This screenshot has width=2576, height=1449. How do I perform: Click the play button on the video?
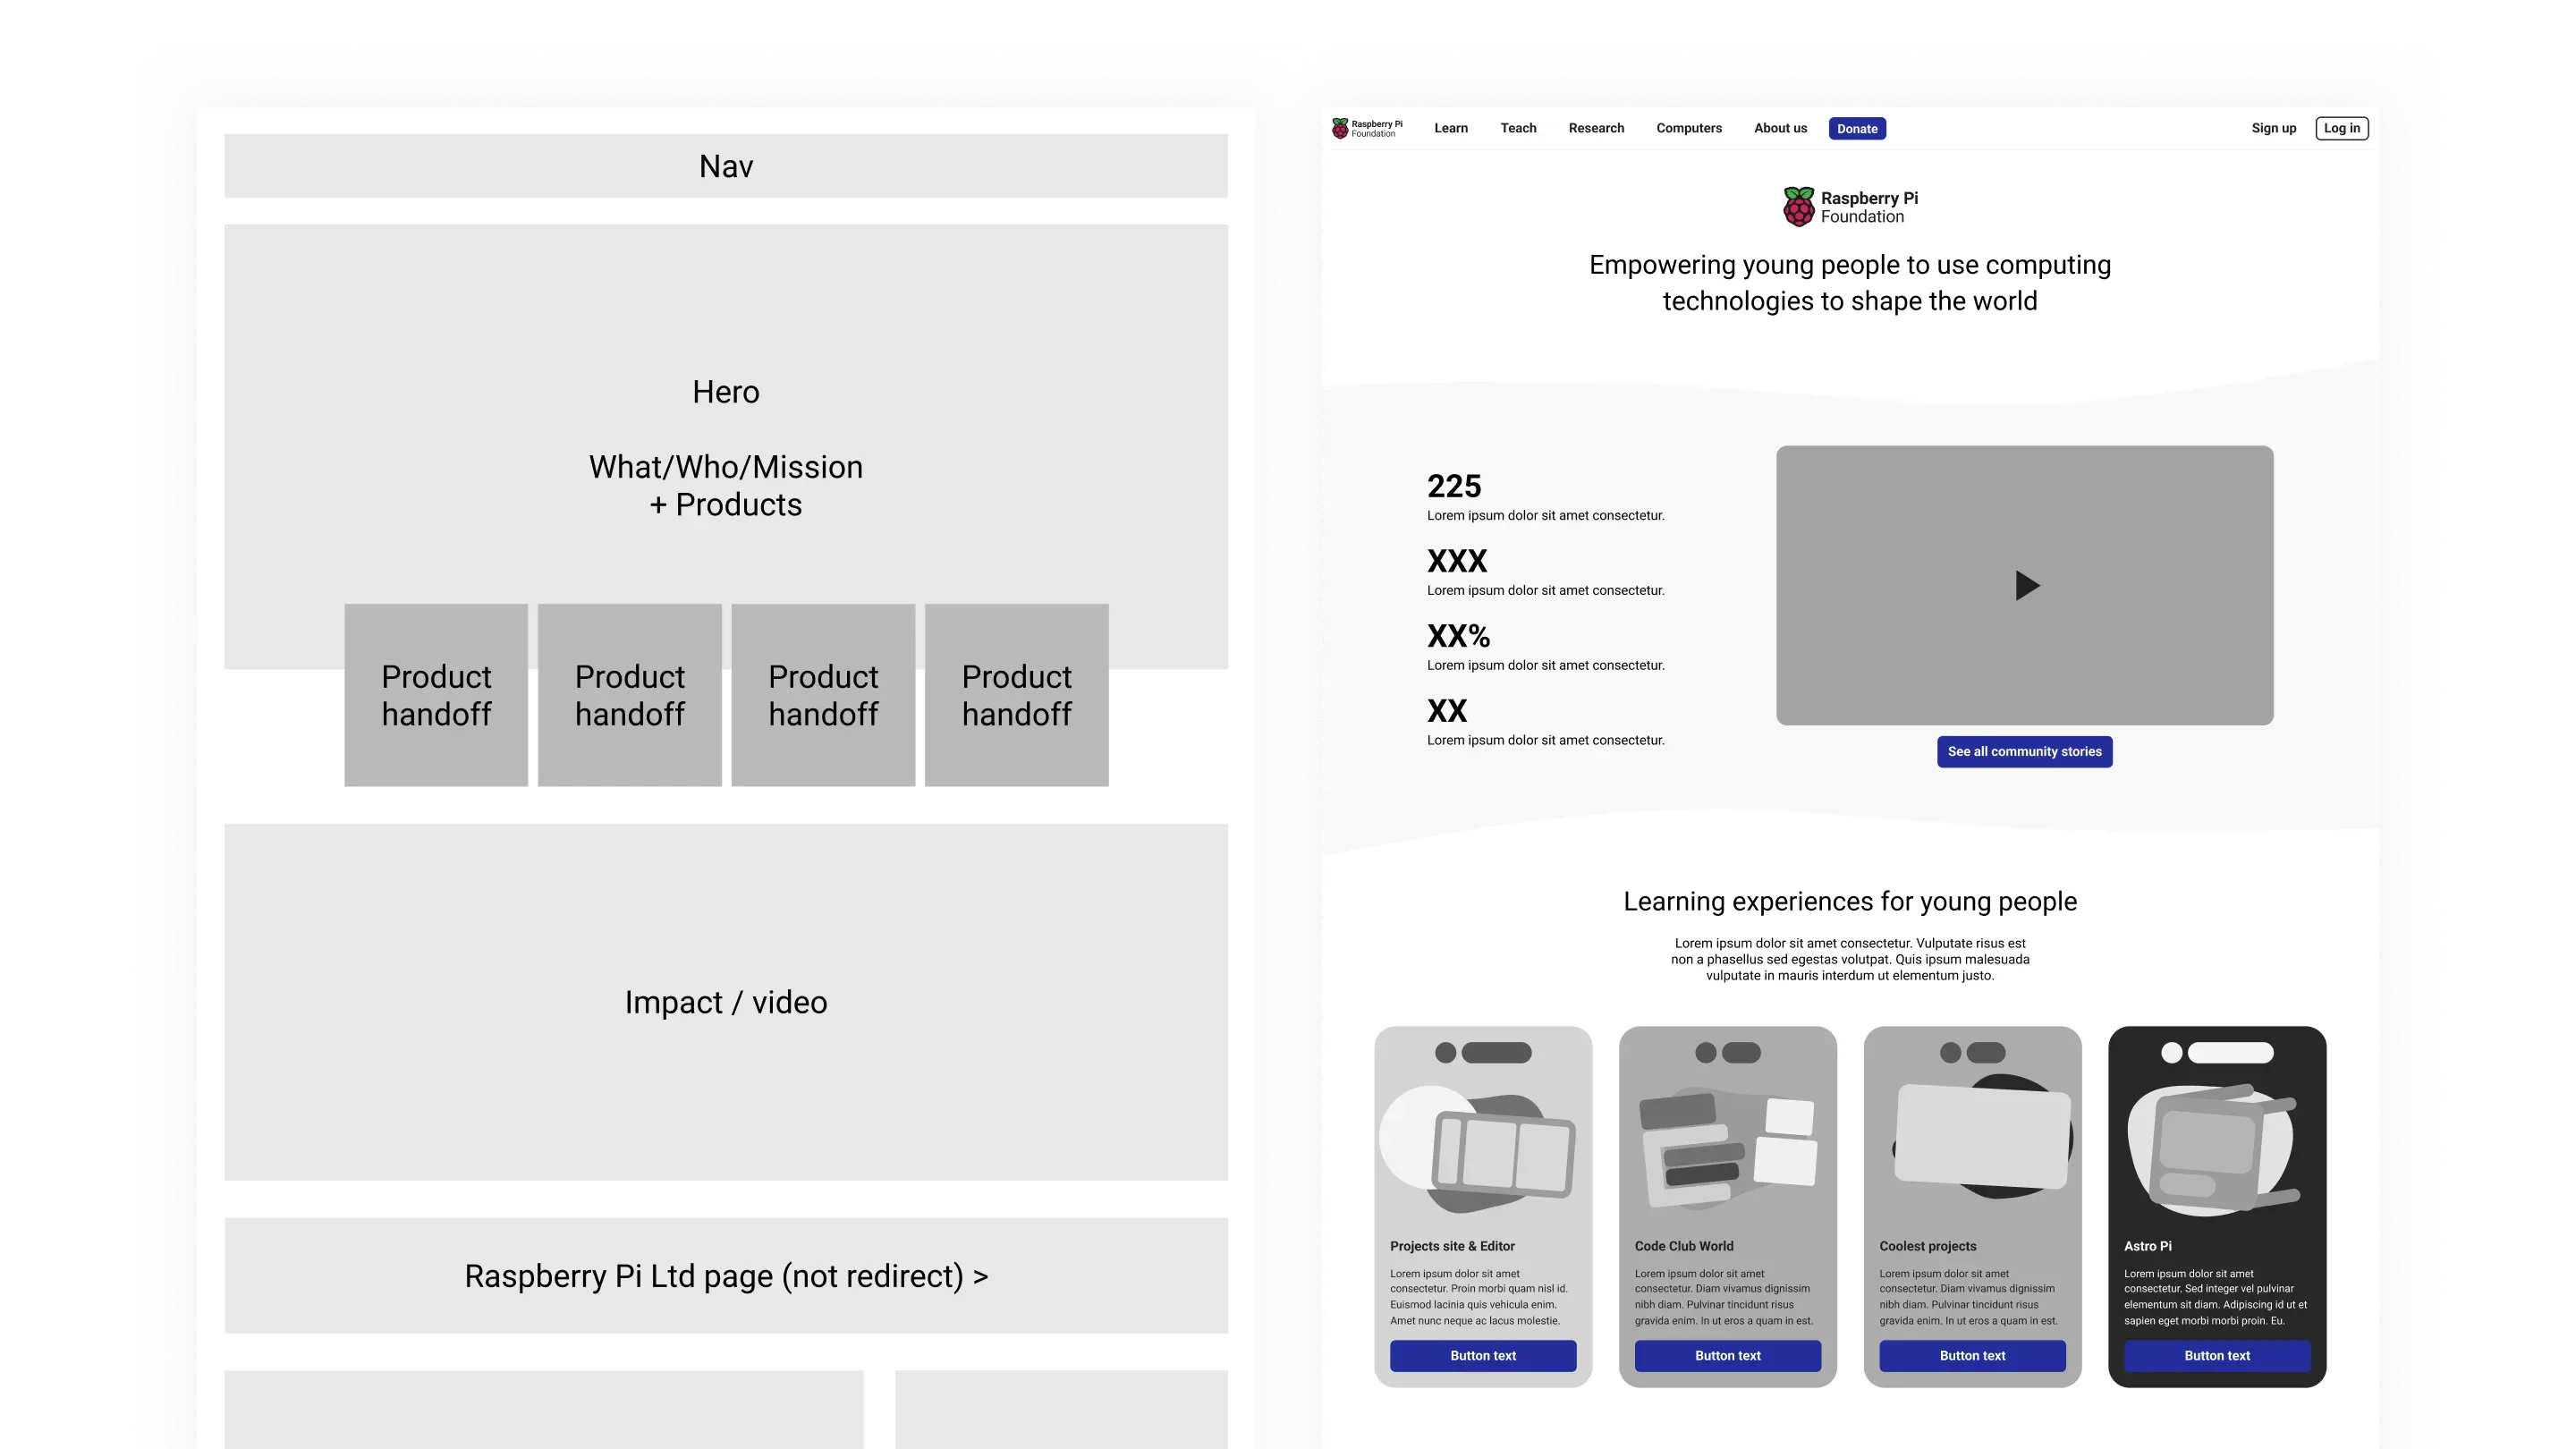(x=2028, y=586)
